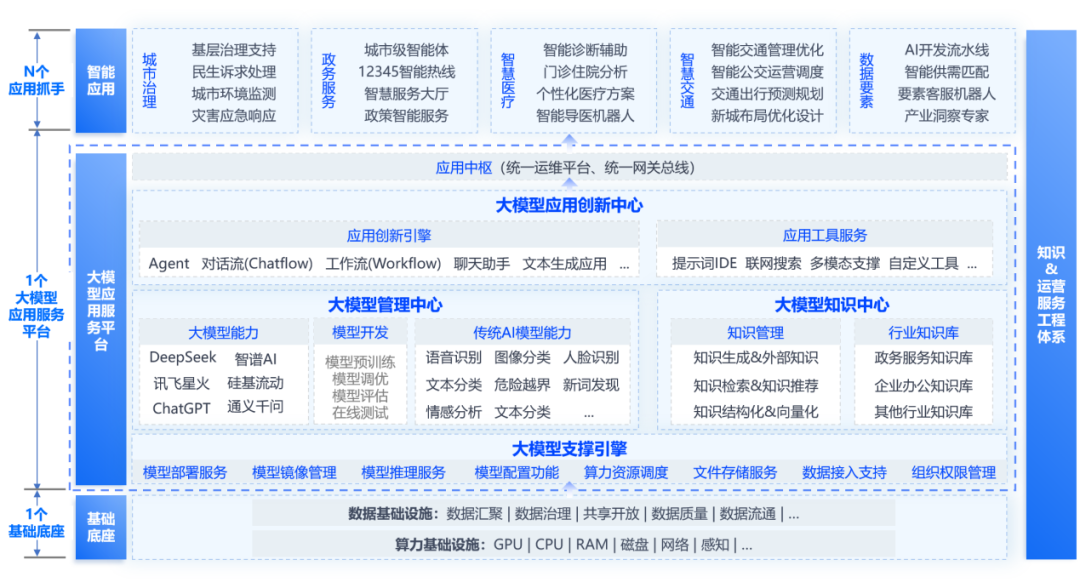The width and height of the screenshot is (1080, 588).
Task: Click 12345智能热线 under 政务服务
Action: pos(406,72)
